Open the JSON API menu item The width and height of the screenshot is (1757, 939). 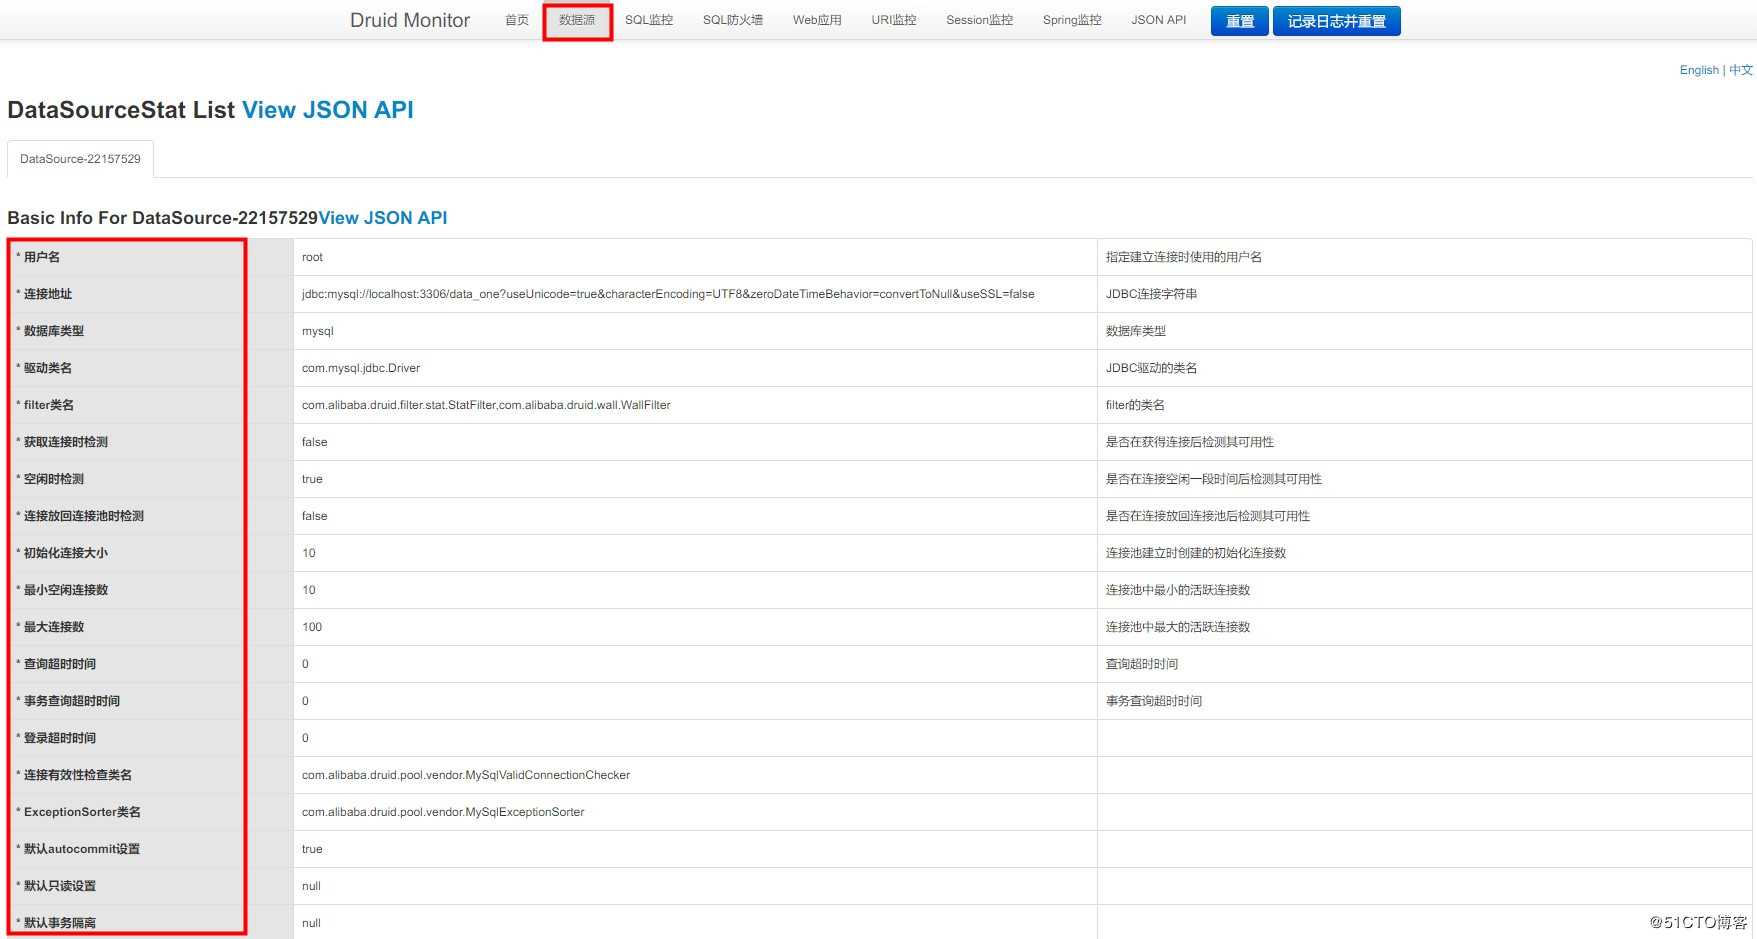point(1159,20)
